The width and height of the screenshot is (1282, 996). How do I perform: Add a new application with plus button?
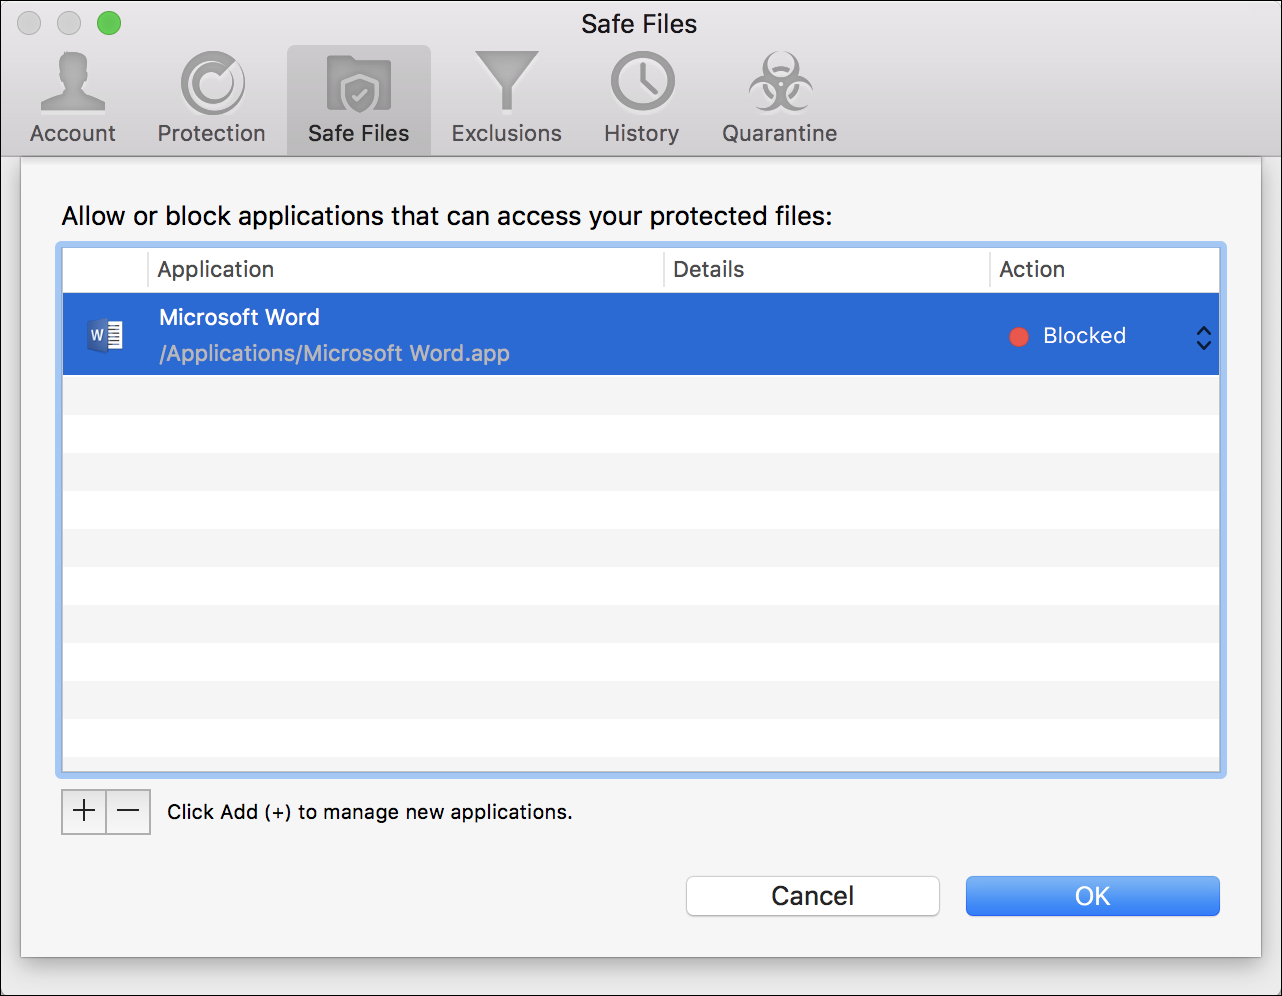tap(84, 811)
